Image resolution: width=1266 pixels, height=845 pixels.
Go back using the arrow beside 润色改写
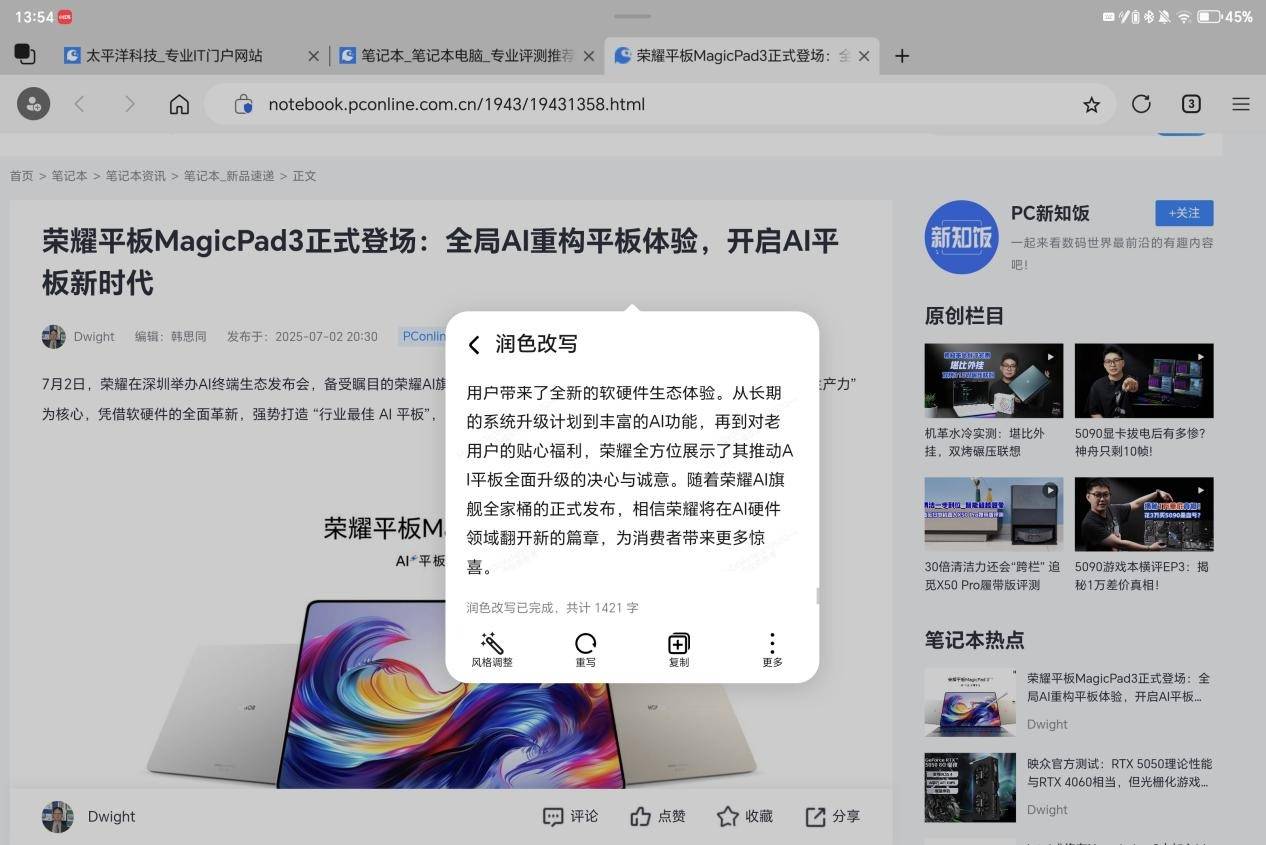pos(474,345)
